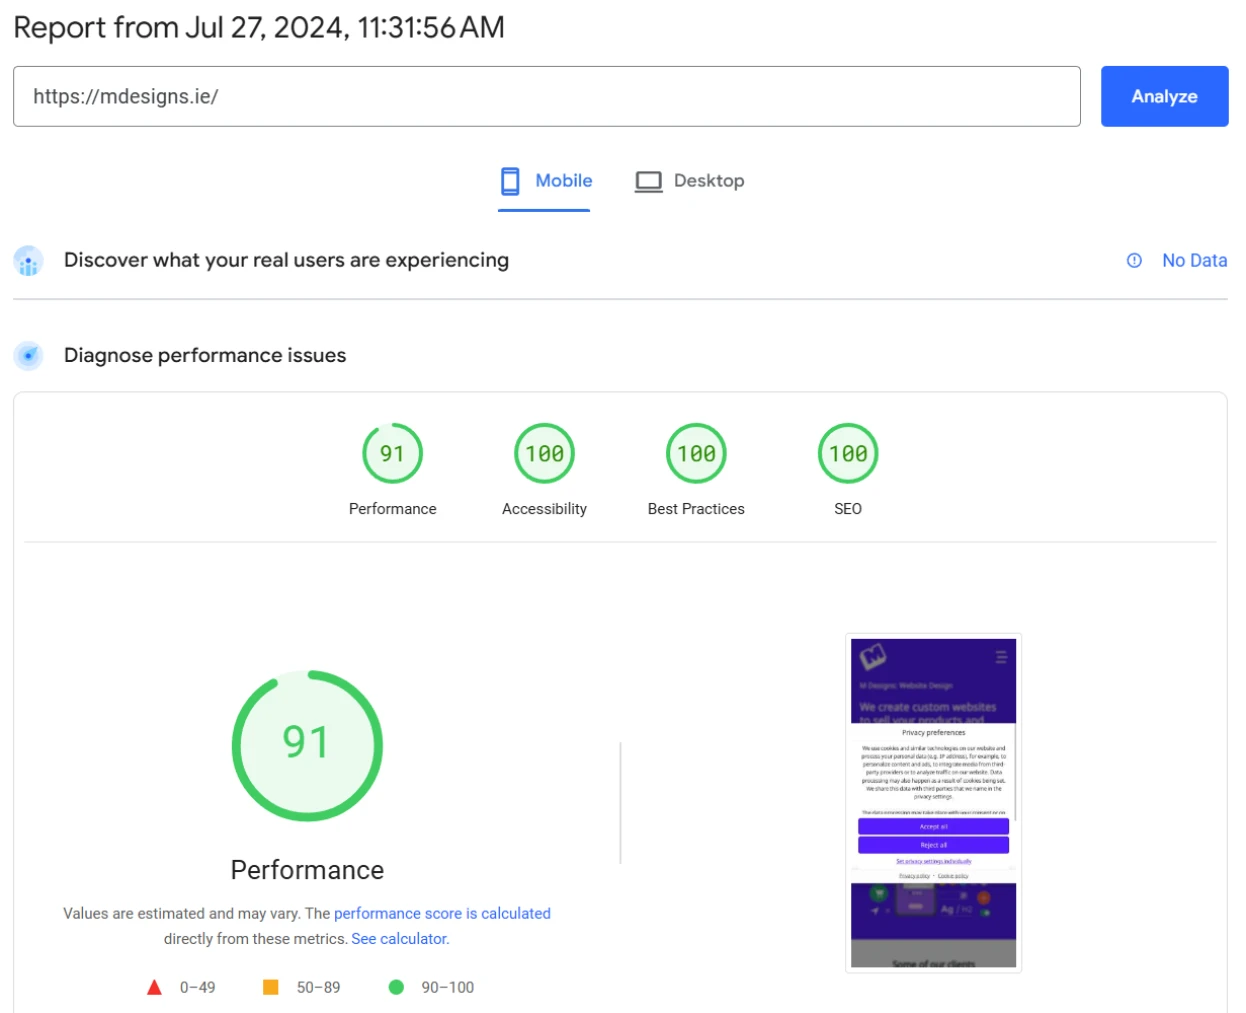This screenshot has width=1246, height=1013.
Task: Open the performance score is calculated link
Action: pos(442,913)
